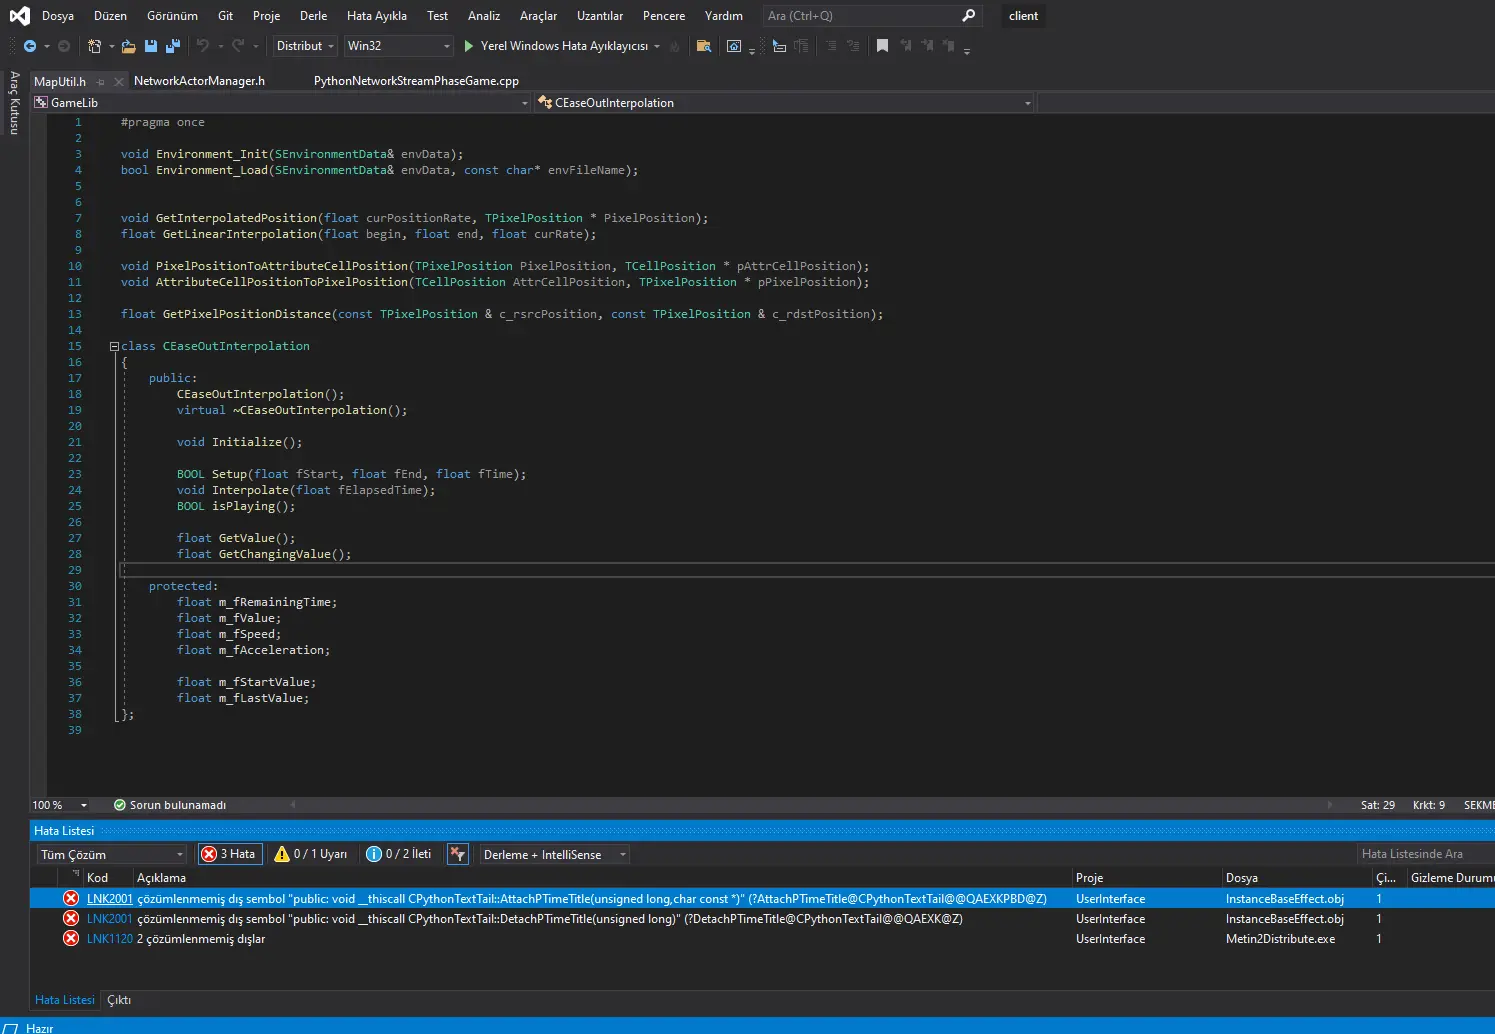Click the Hata Listesinde Ara search field

point(1424,854)
